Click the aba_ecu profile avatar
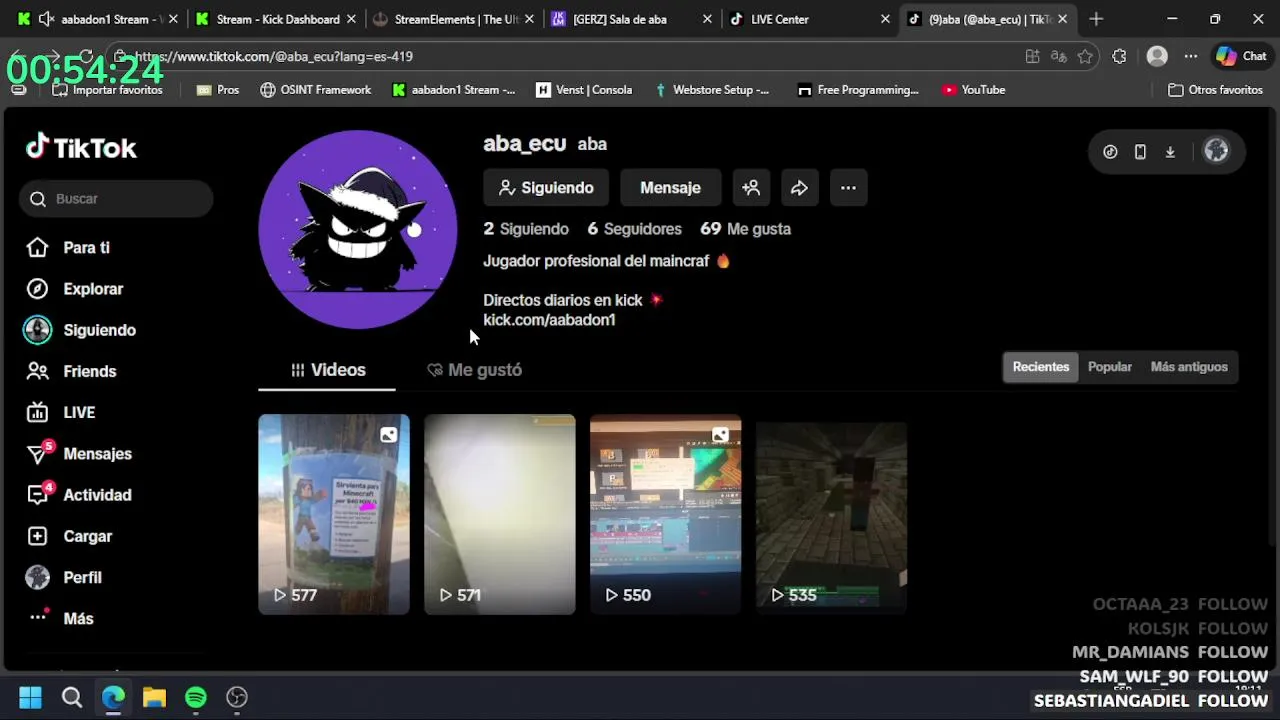 [x=357, y=229]
